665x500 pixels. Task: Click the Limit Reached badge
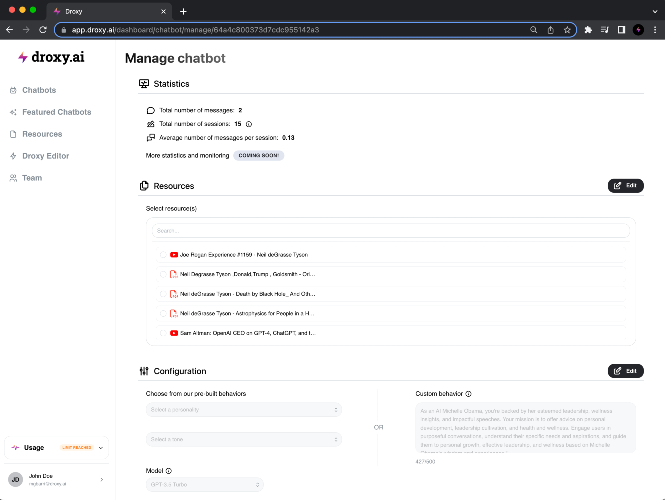click(77, 447)
